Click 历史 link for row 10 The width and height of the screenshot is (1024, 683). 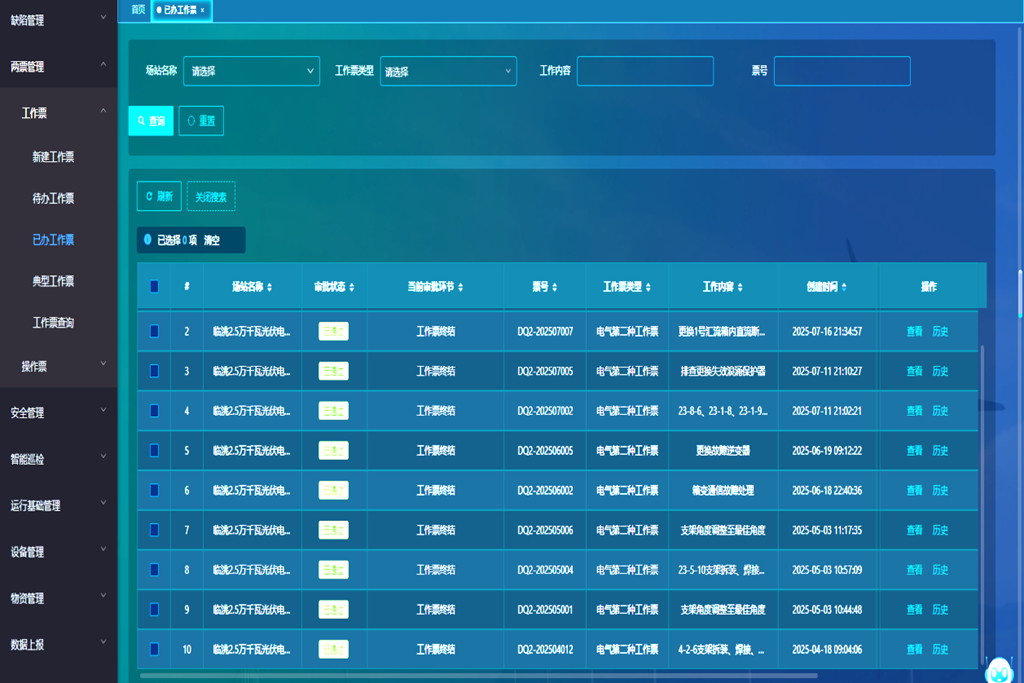[940, 650]
